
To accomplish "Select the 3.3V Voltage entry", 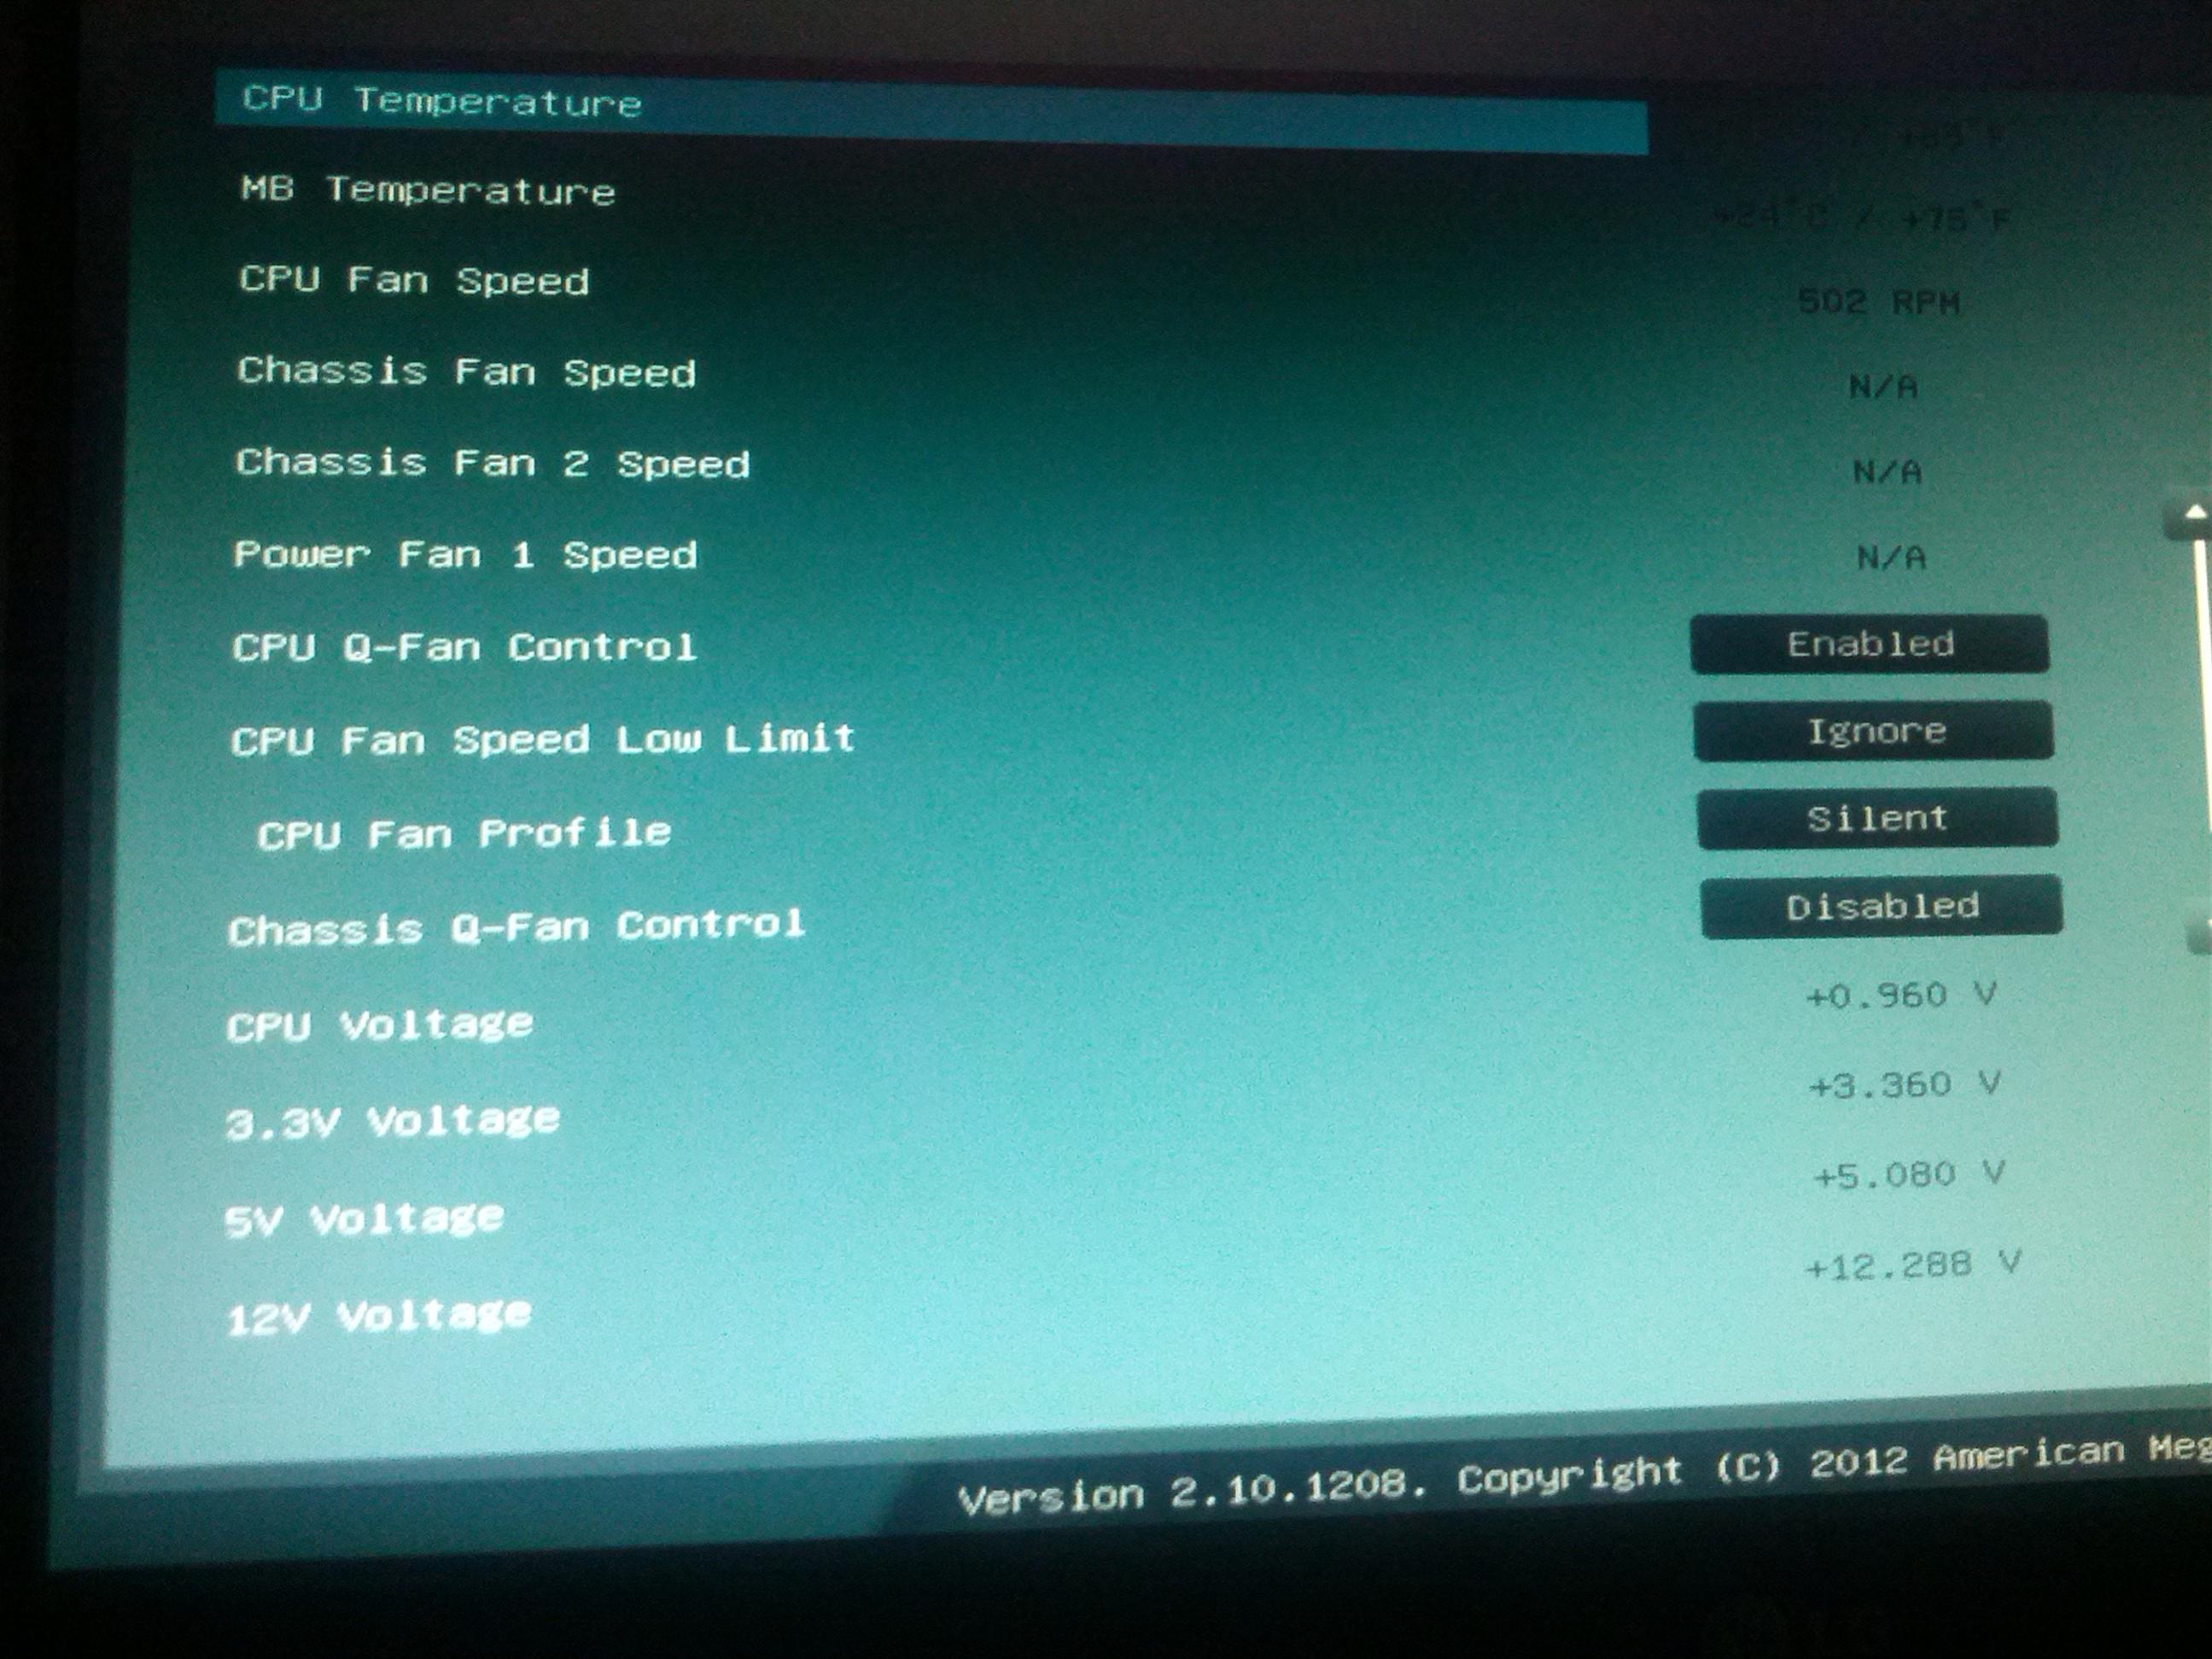I will click(392, 1121).
